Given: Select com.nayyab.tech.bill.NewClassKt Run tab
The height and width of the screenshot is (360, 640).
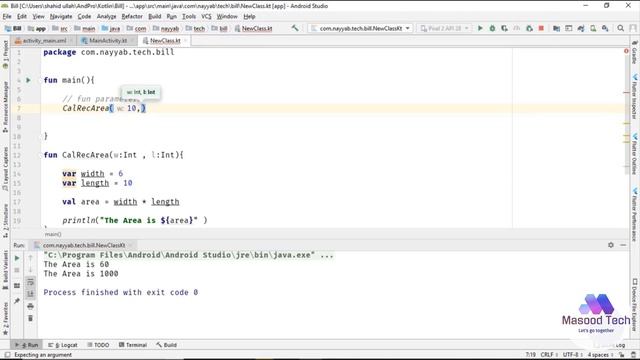Looking at the screenshot, I should click(x=84, y=245).
